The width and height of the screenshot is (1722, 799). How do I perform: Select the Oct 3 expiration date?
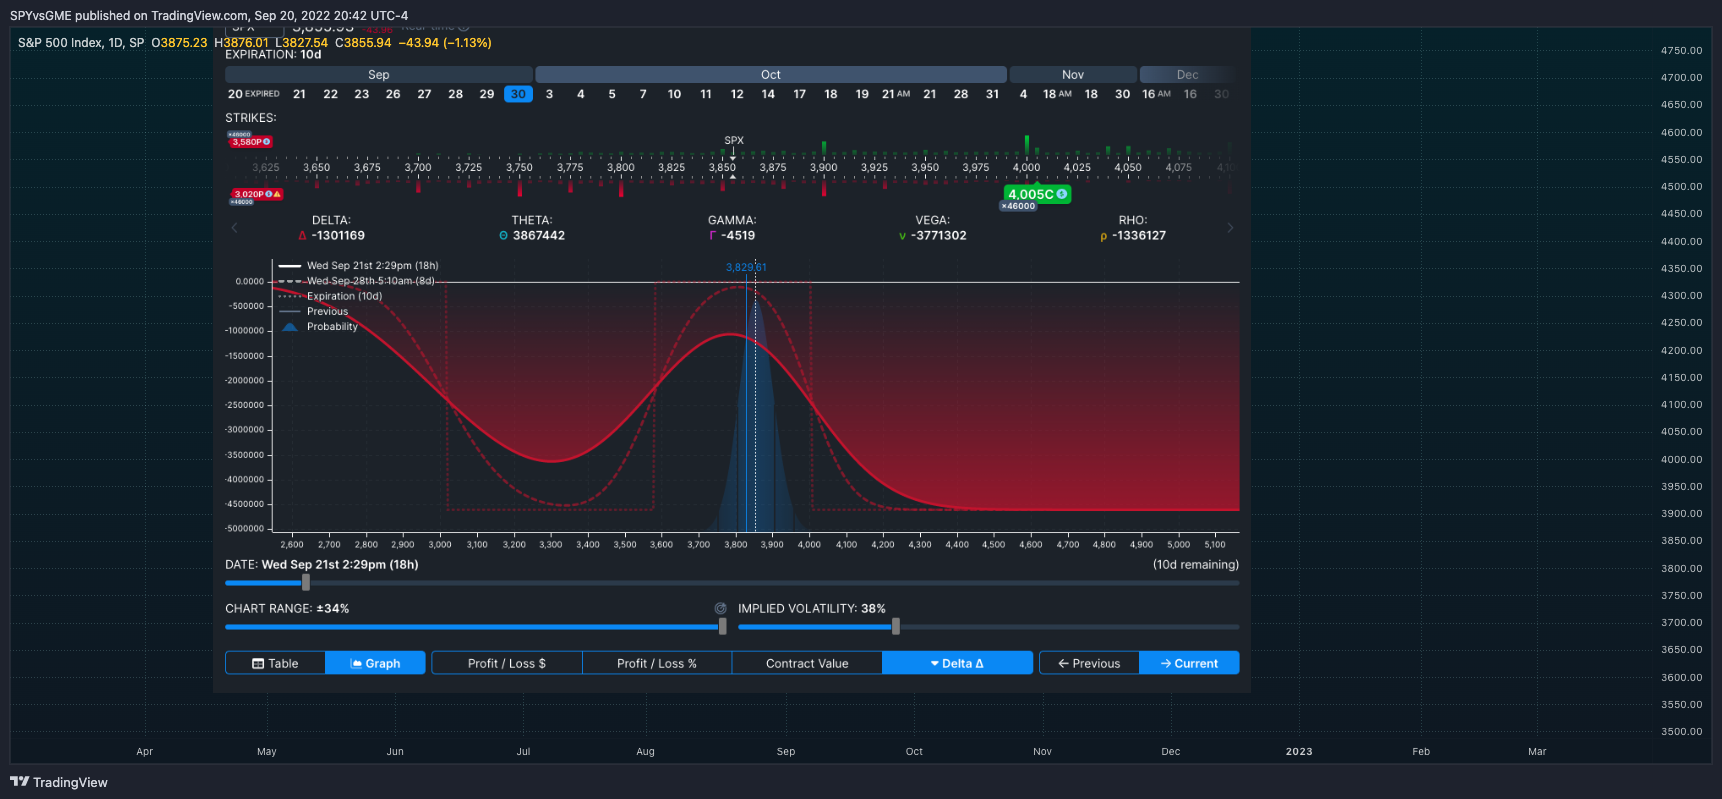[549, 94]
